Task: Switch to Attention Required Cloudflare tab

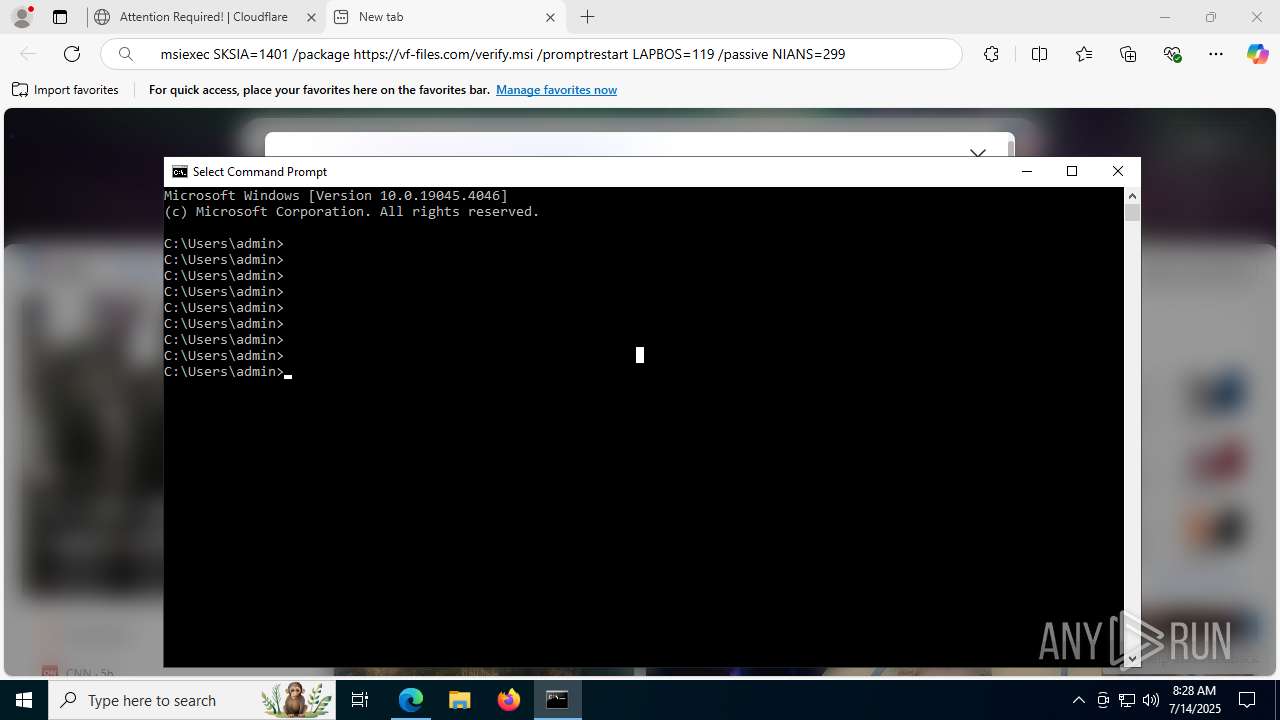Action: click(204, 17)
